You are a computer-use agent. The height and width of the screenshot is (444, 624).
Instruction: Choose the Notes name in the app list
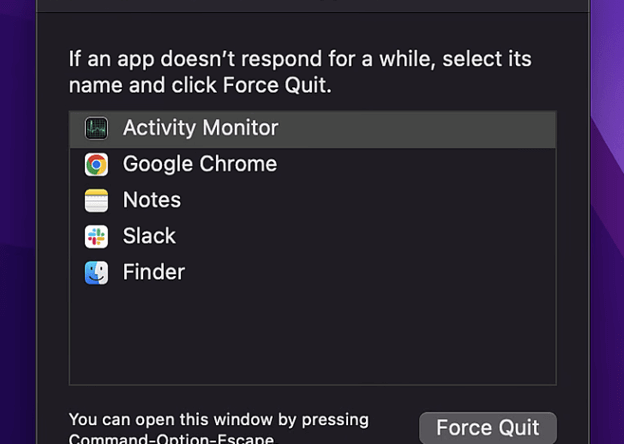pyautogui.click(x=151, y=200)
